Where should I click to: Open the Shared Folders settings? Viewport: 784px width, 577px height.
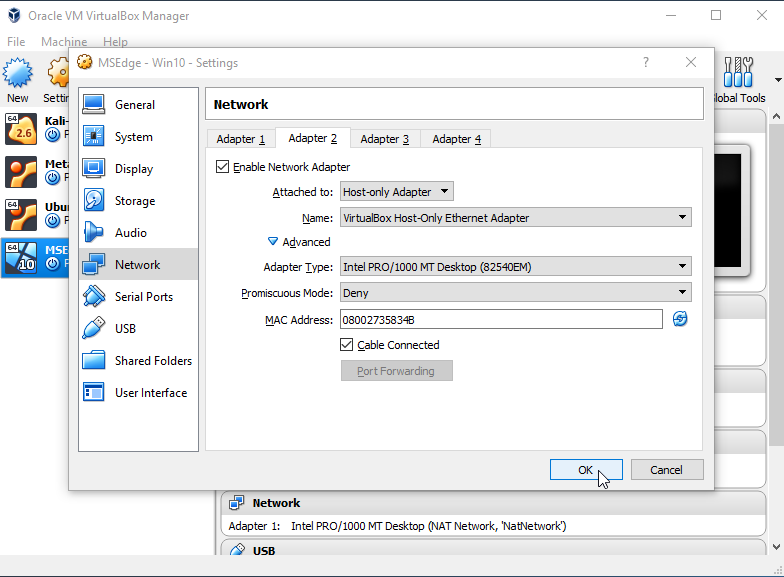[153, 361]
